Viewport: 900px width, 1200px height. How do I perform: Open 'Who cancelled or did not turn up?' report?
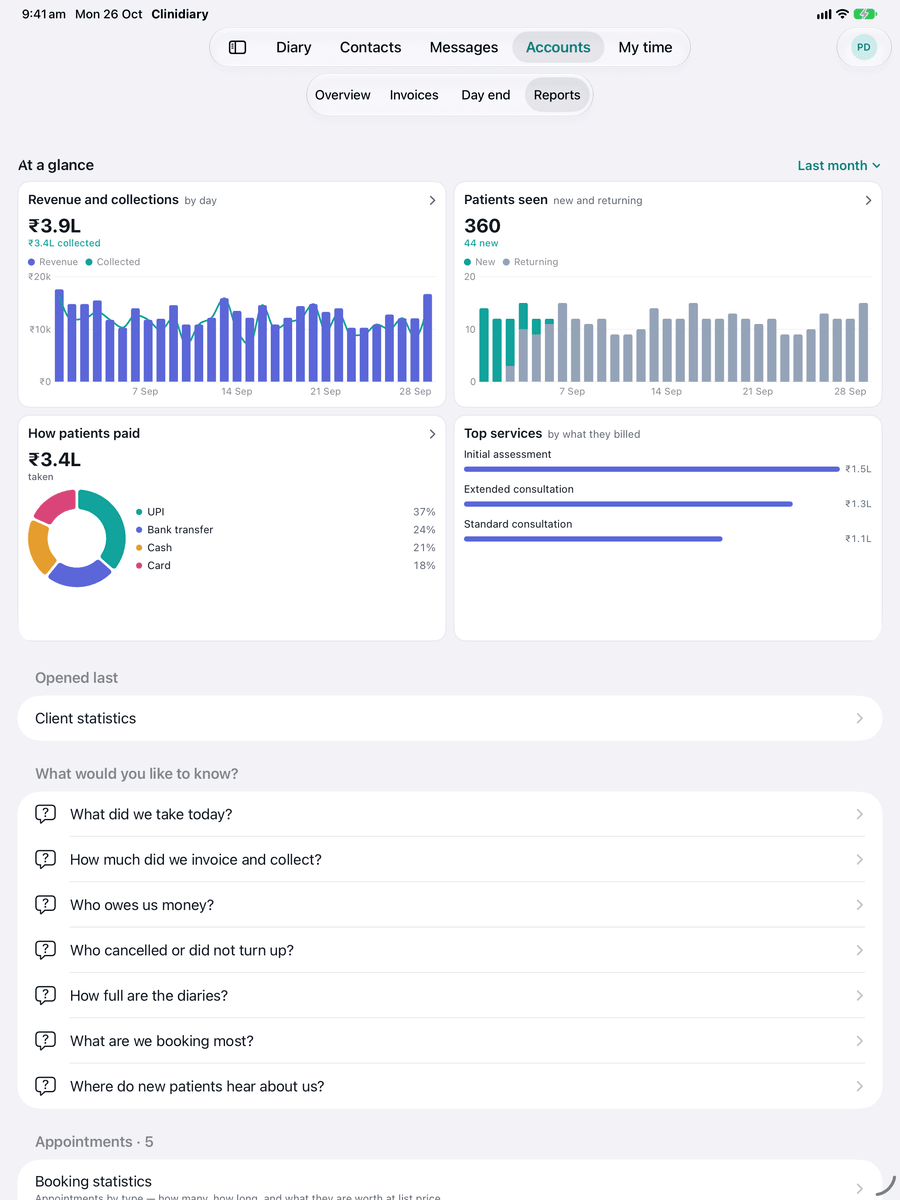click(450, 950)
